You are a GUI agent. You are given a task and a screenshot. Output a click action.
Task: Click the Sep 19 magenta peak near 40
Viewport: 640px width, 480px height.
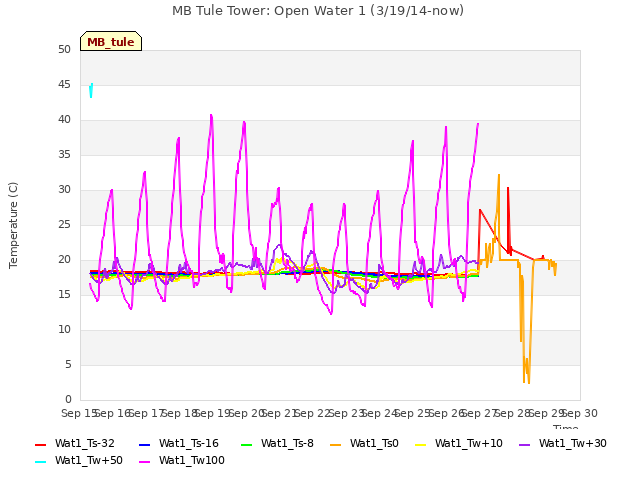[211, 116]
